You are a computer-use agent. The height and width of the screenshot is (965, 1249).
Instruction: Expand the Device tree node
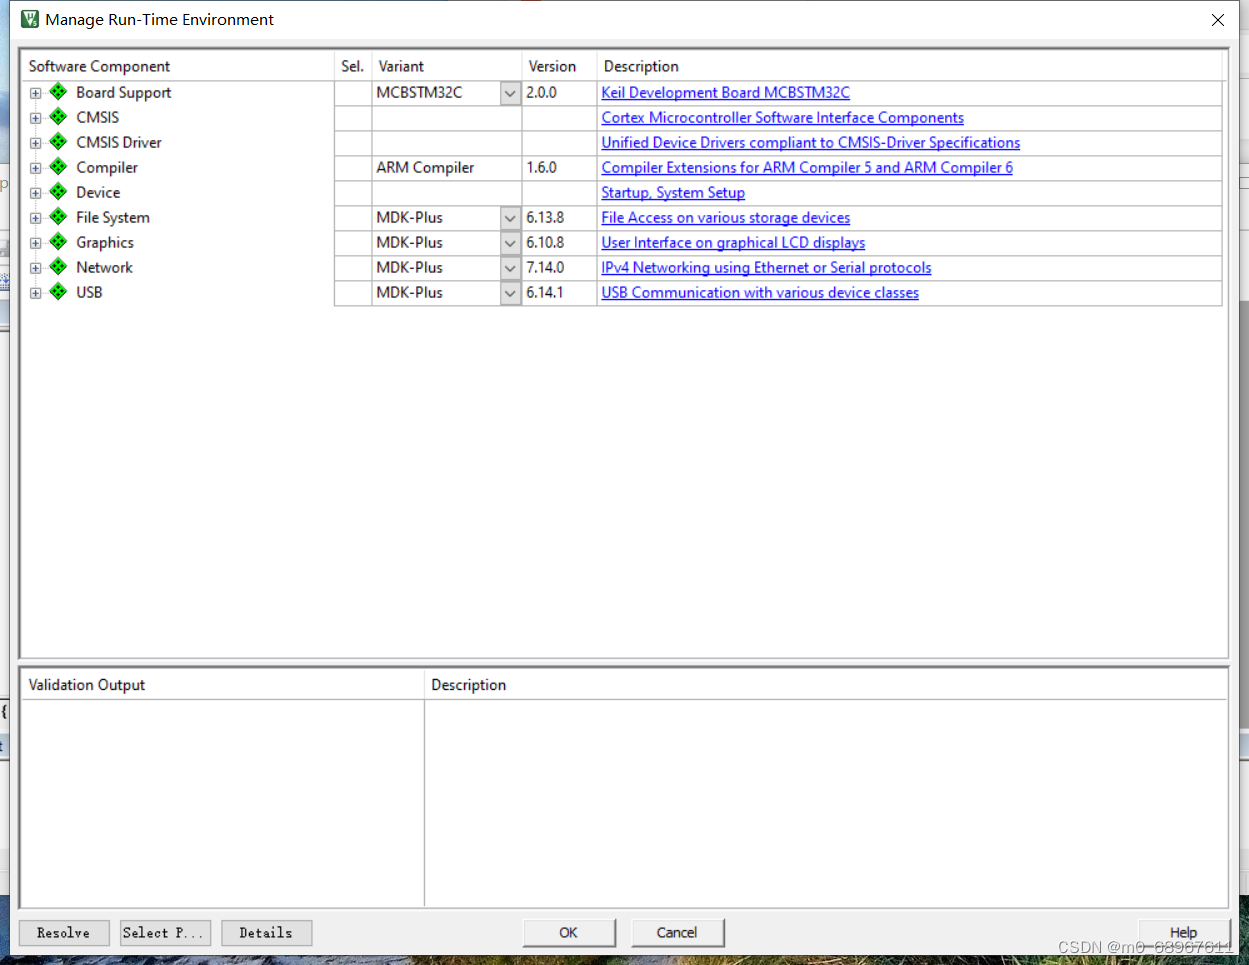pos(36,193)
